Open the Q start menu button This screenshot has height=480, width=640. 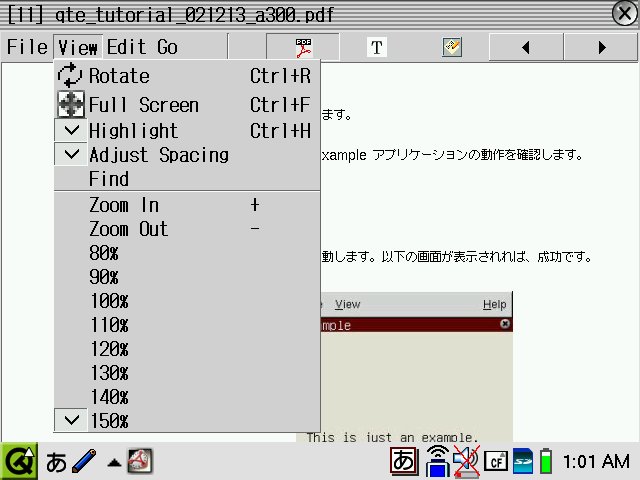click(x=19, y=461)
